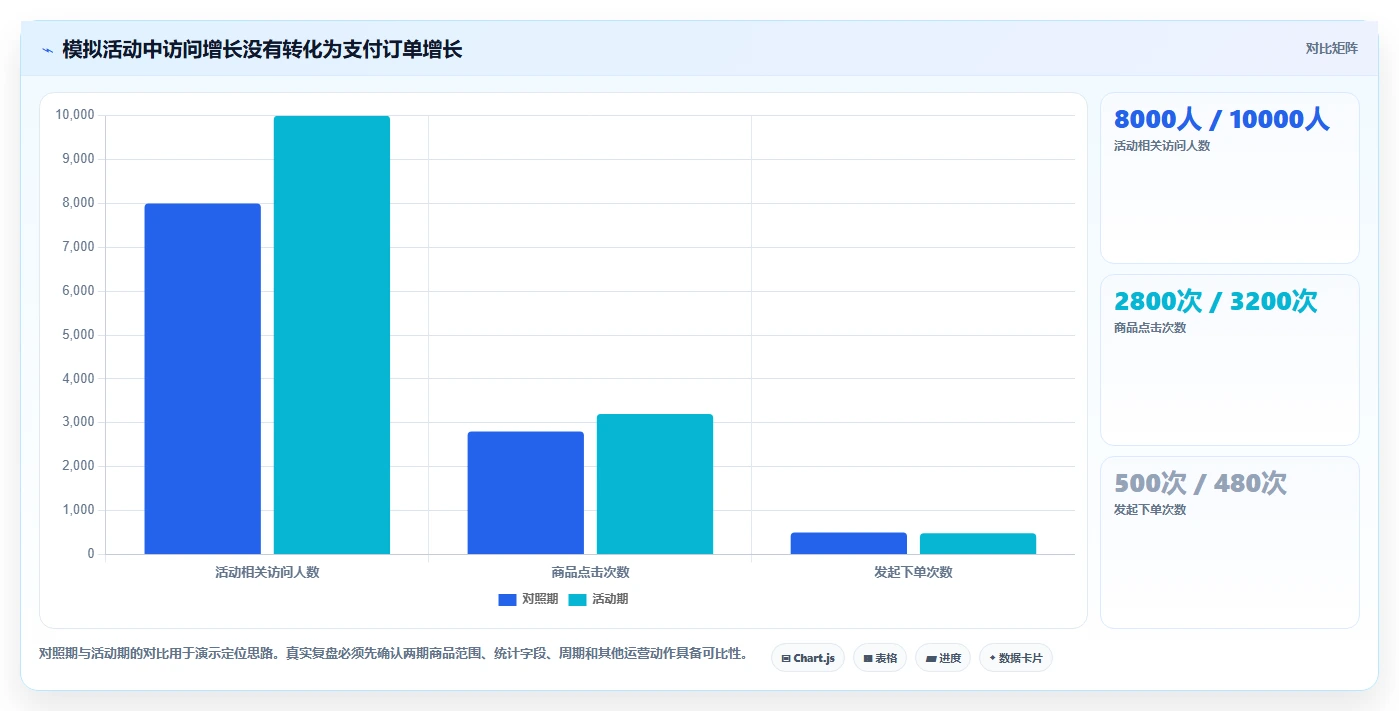
Task: Click the 数据卡片 tag chip
Action: (1016, 658)
